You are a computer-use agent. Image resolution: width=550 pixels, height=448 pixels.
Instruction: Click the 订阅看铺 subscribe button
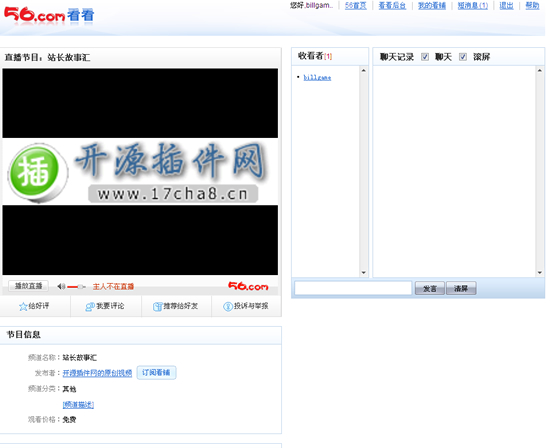pos(156,373)
